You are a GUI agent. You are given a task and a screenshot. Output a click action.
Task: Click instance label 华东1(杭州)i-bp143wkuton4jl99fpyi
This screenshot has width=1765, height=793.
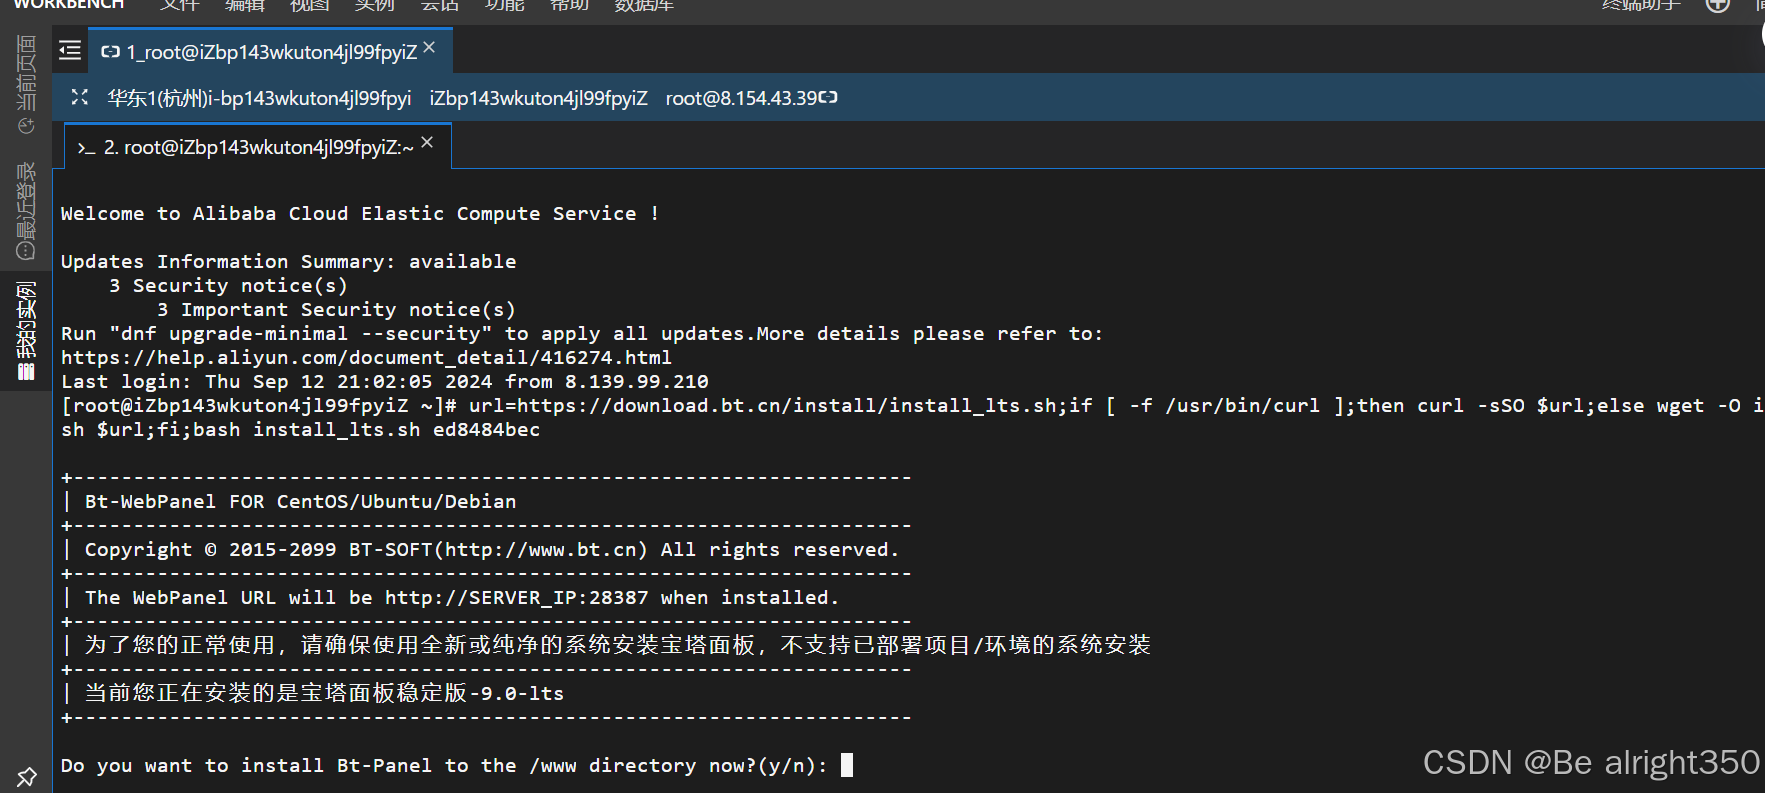pyautogui.click(x=260, y=98)
